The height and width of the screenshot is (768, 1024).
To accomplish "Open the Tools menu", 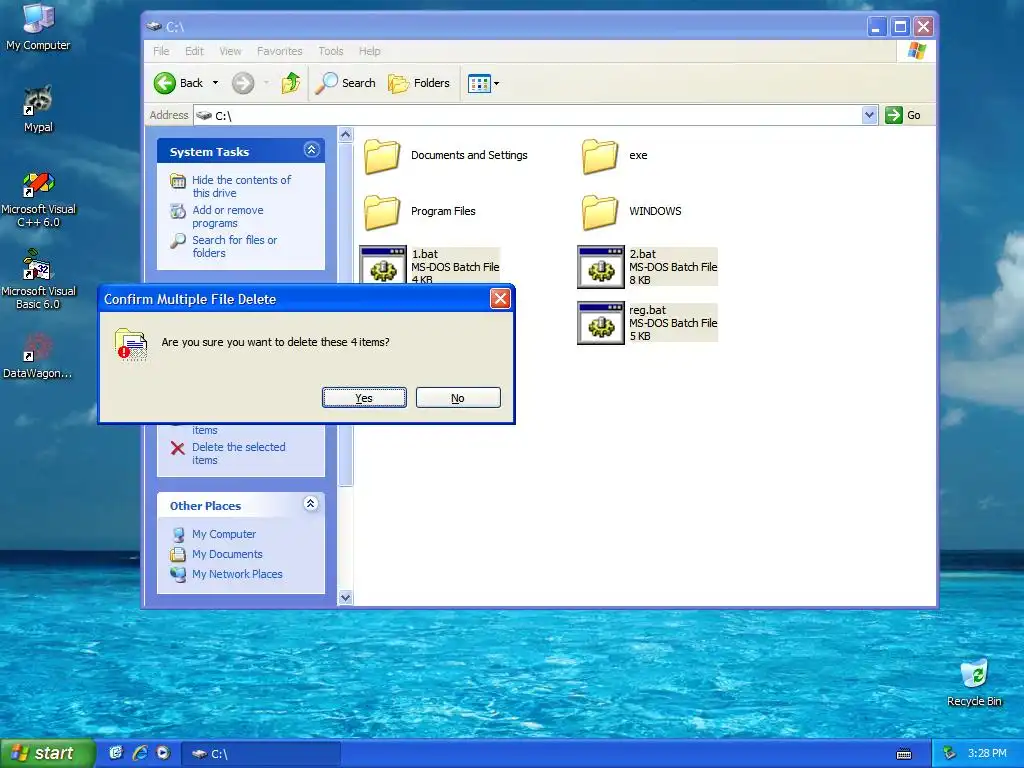I will point(330,51).
